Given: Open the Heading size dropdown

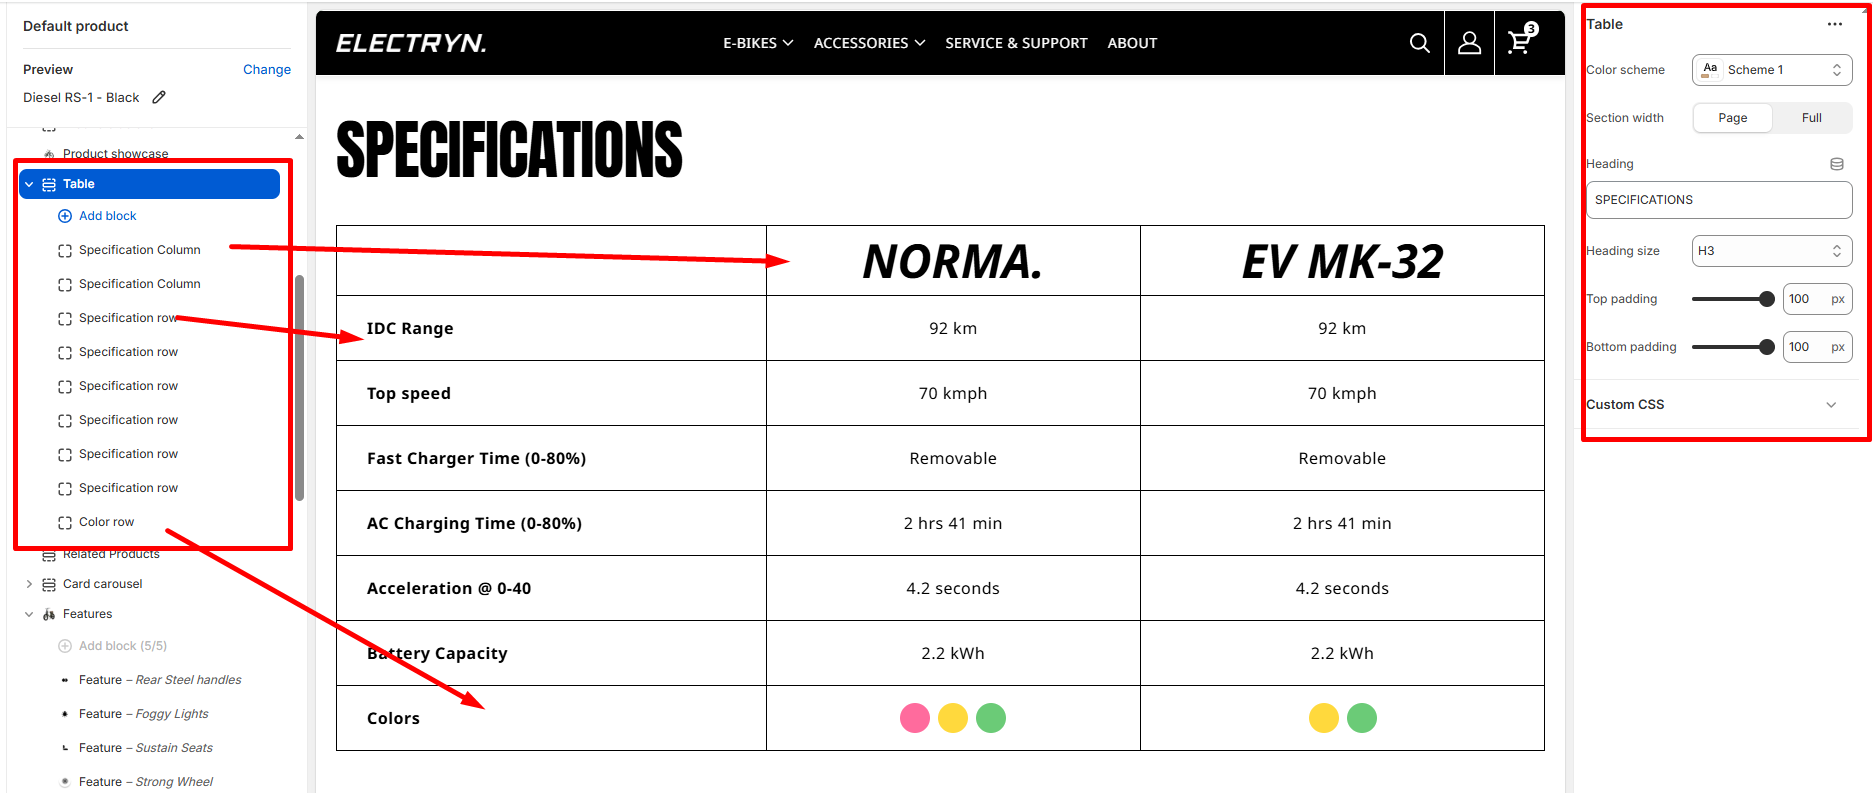Looking at the screenshot, I should (1771, 251).
